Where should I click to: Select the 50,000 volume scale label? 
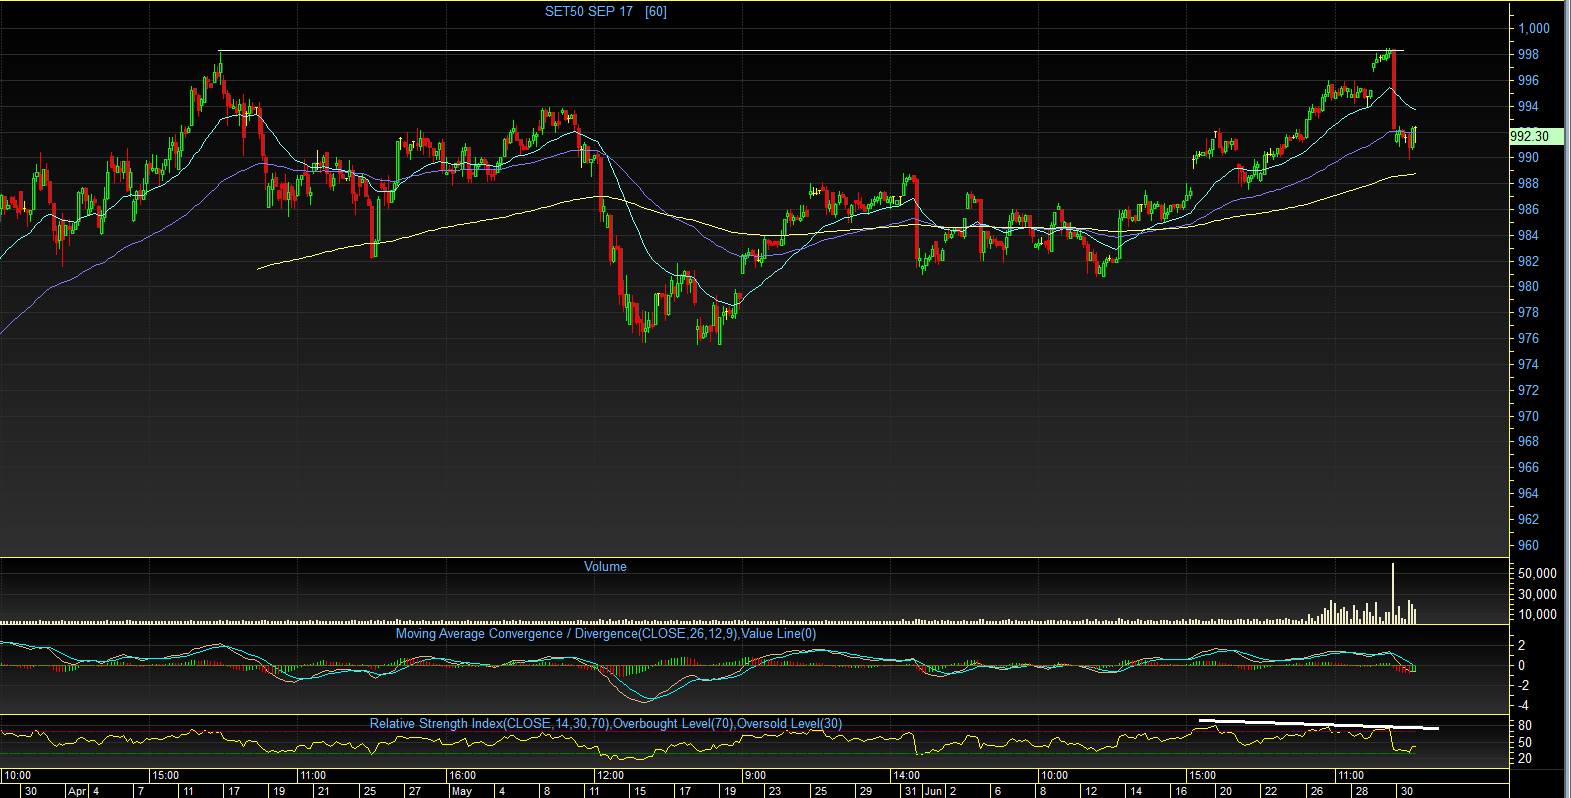(x=1537, y=573)
